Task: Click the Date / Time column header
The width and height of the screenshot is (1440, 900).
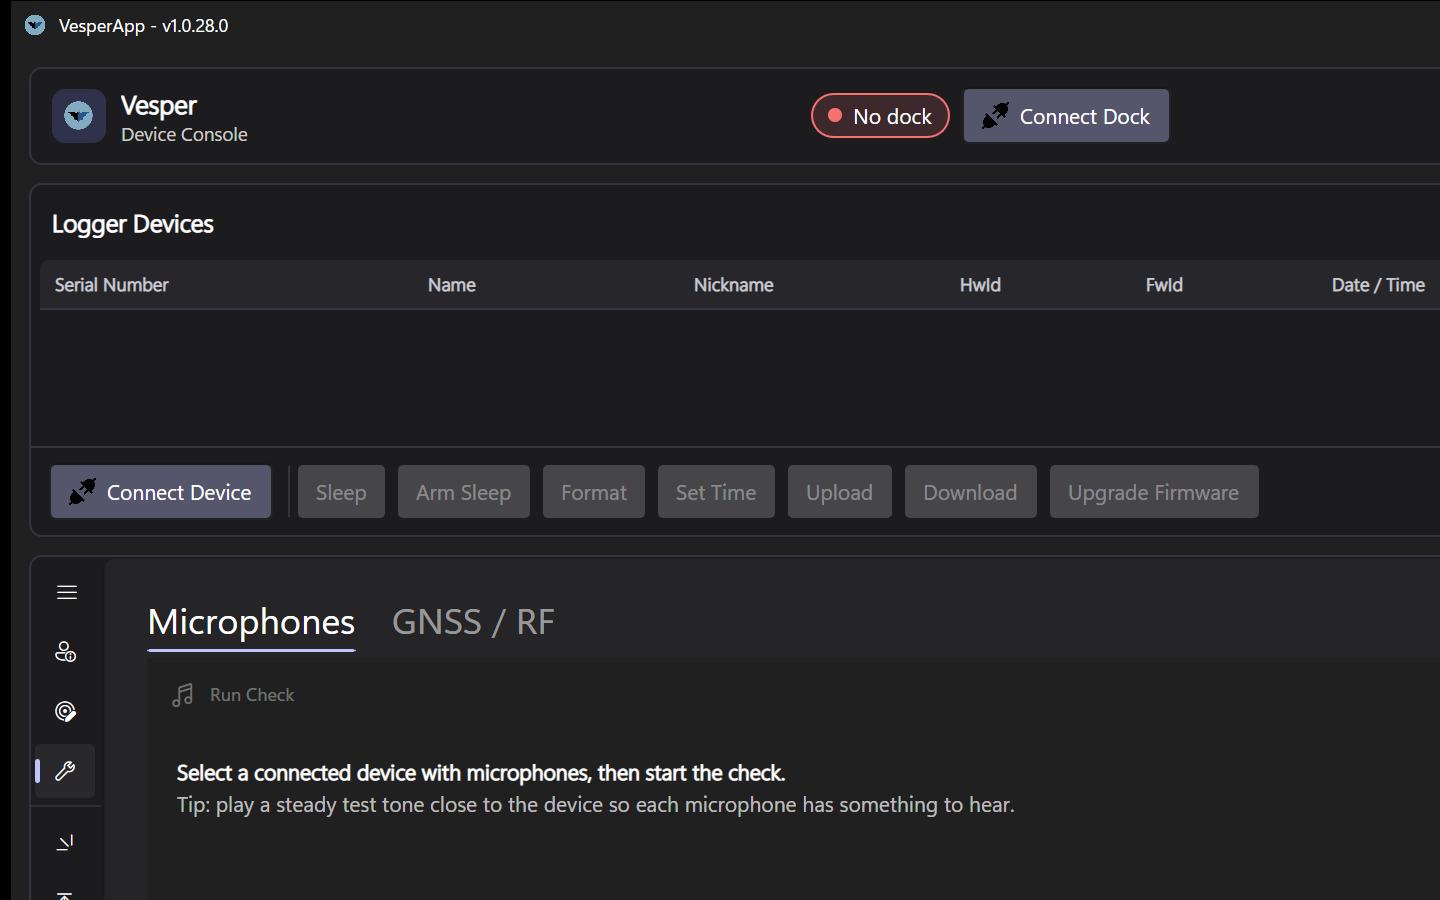Action: pyautogui.click(x=1378, y=285)
